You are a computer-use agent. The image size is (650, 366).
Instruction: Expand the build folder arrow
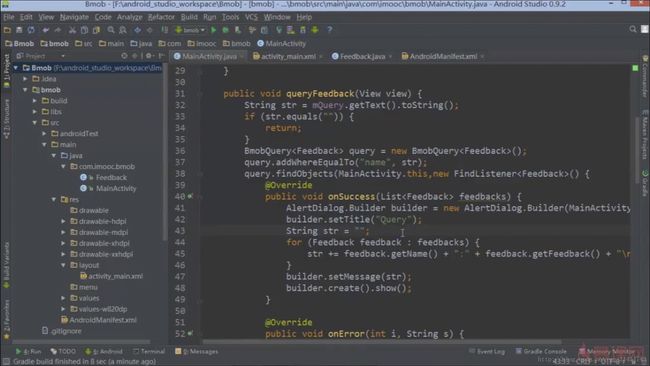click(35, 100)
